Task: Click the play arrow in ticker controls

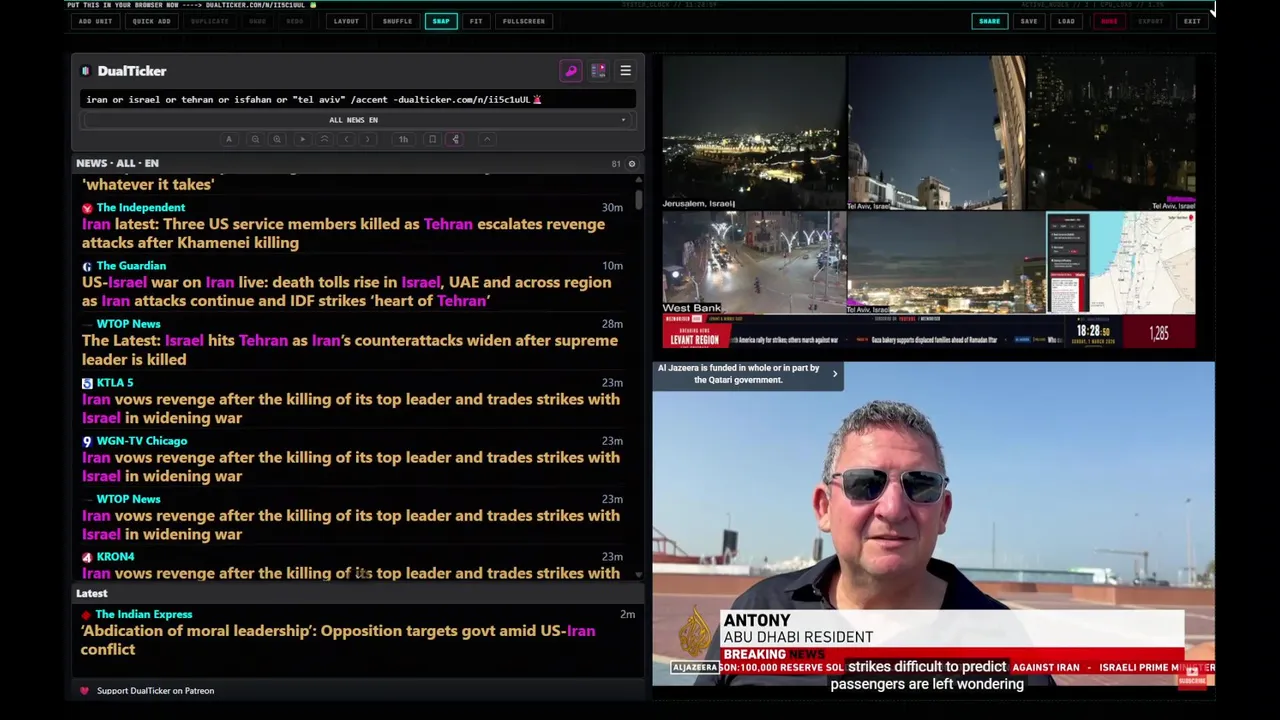Action: click(x=302, y=139)
